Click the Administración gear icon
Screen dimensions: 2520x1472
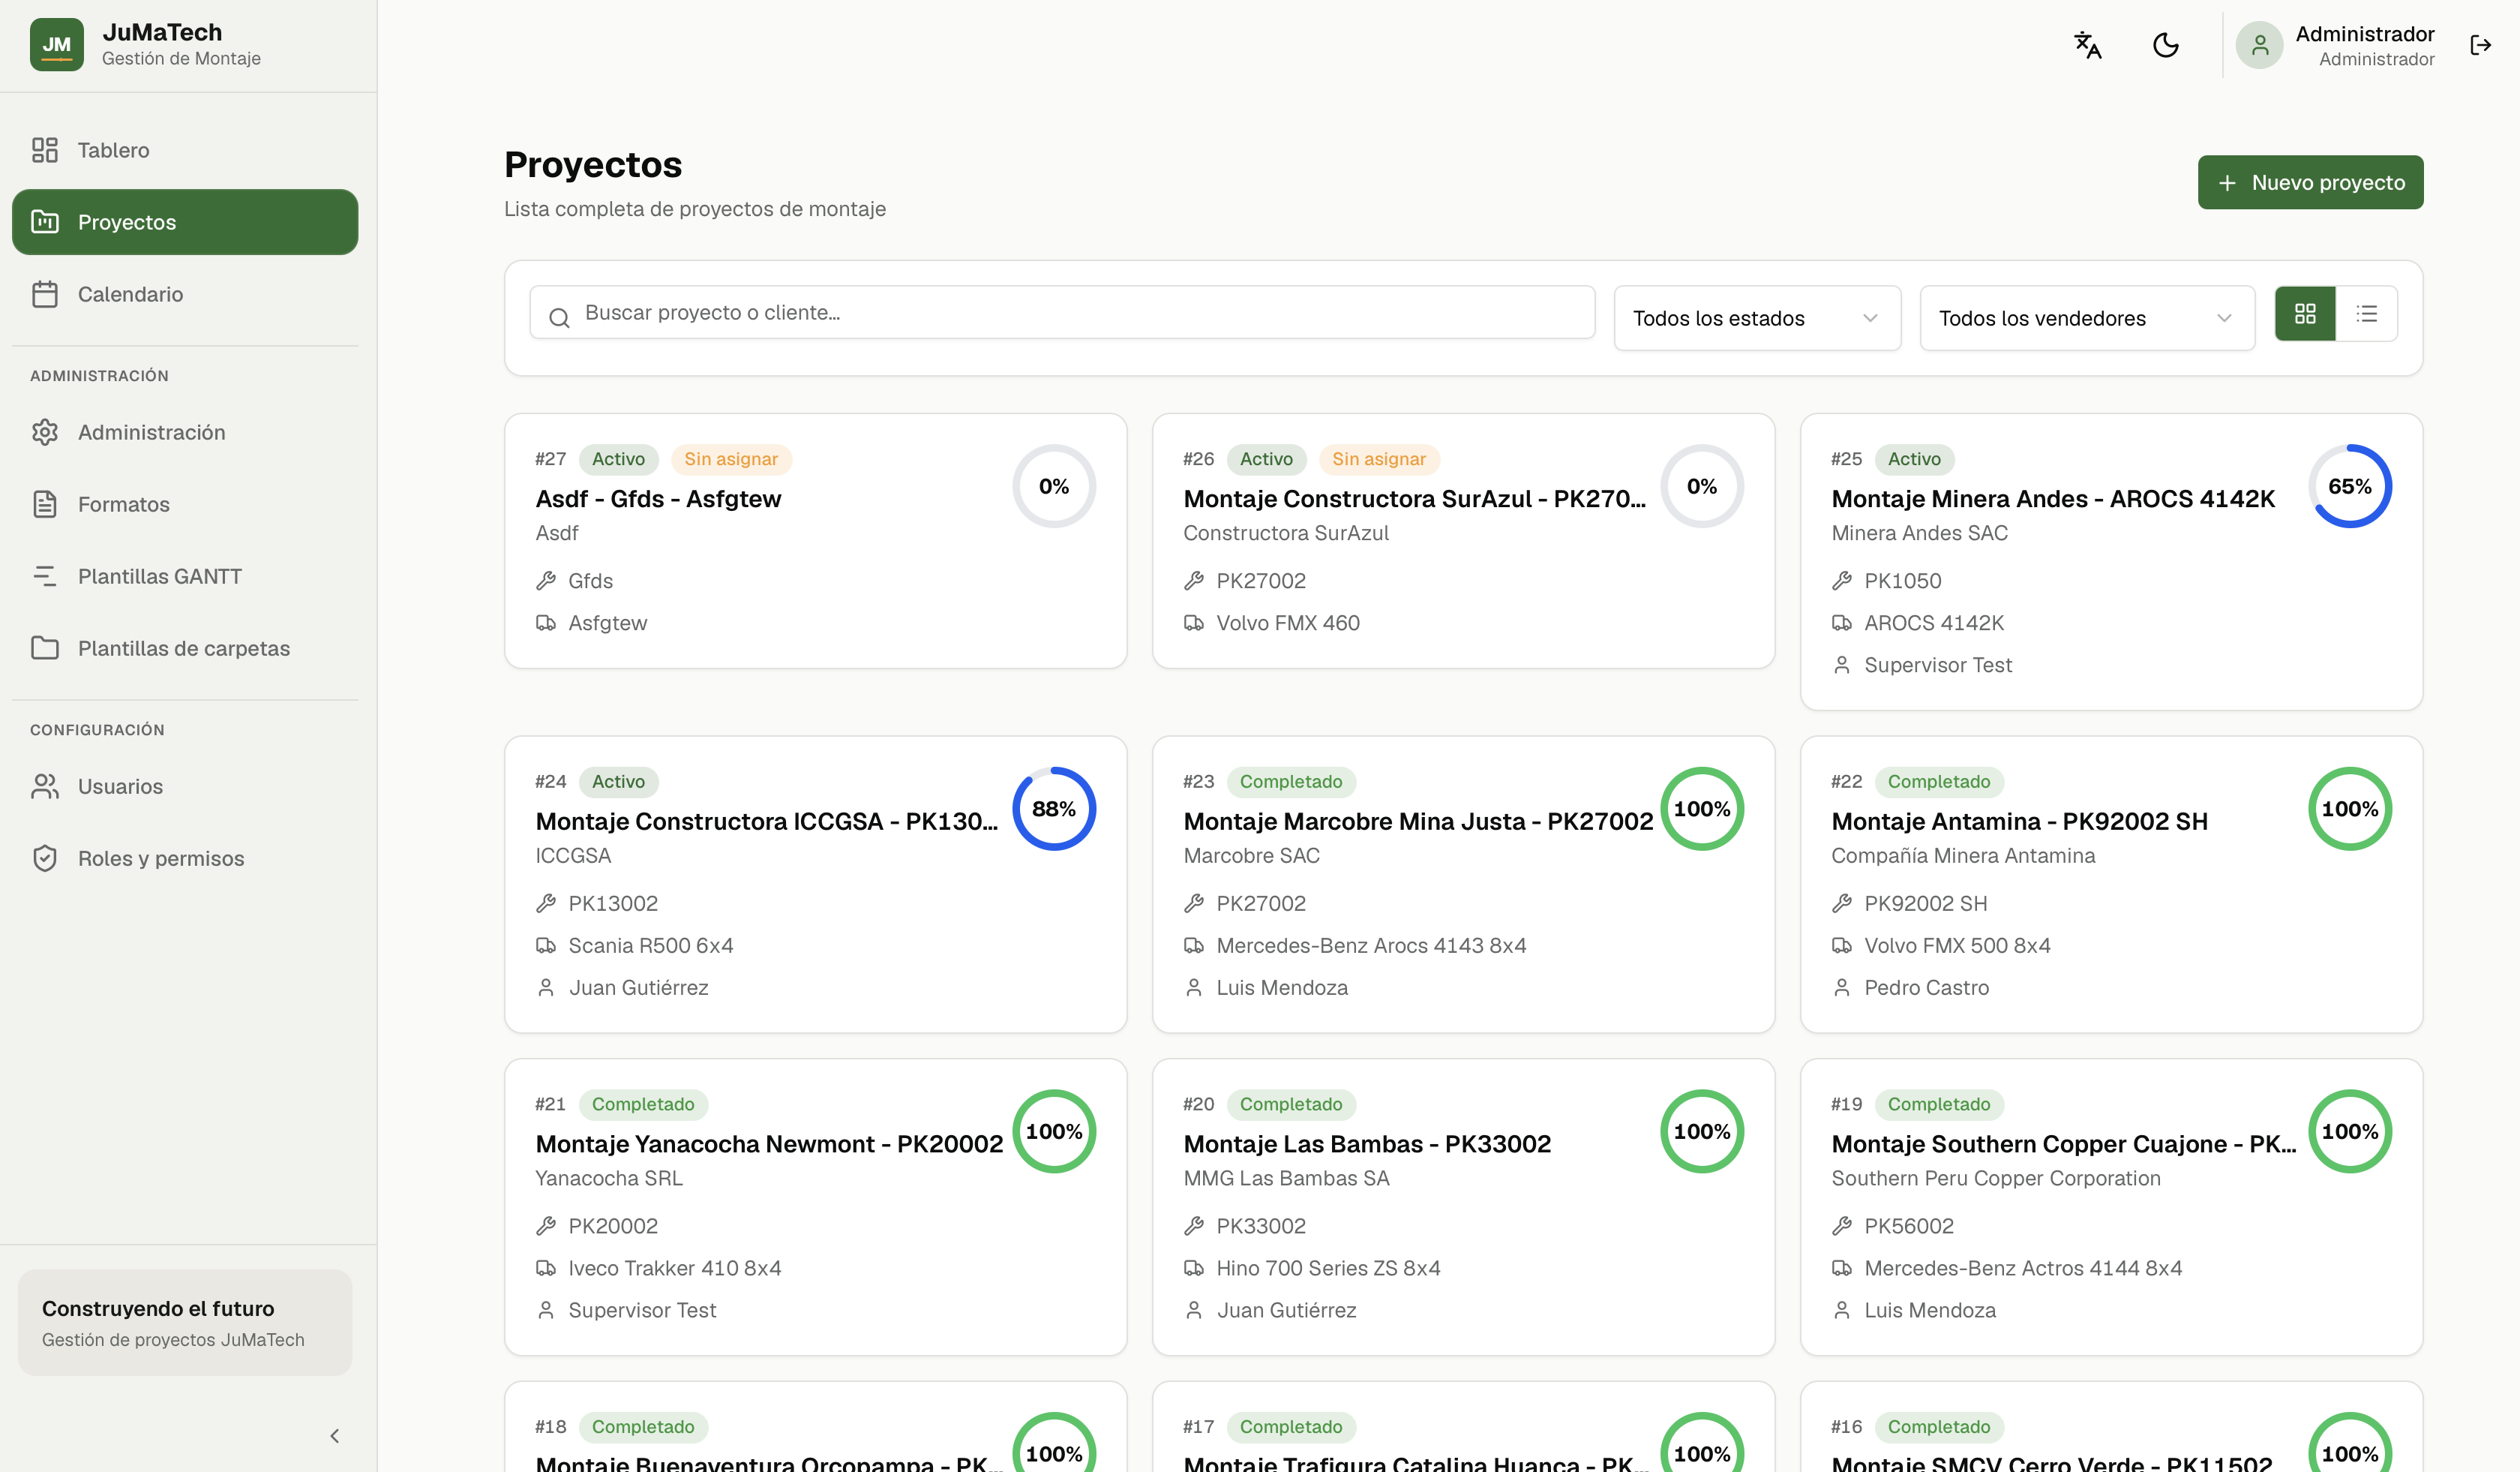pos(45,432)
